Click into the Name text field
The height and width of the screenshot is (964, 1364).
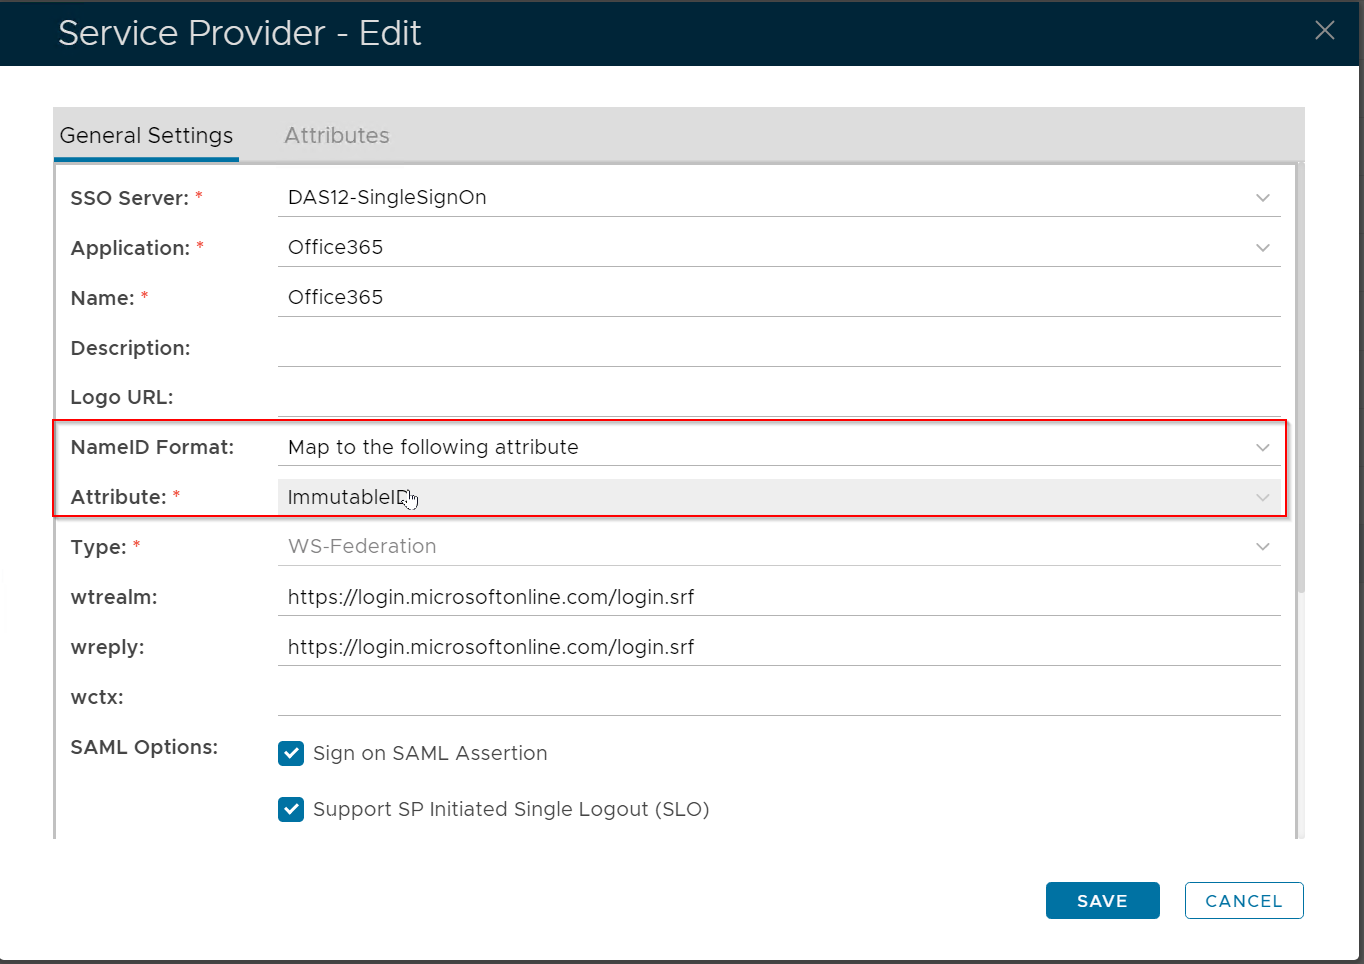(778, 298)
